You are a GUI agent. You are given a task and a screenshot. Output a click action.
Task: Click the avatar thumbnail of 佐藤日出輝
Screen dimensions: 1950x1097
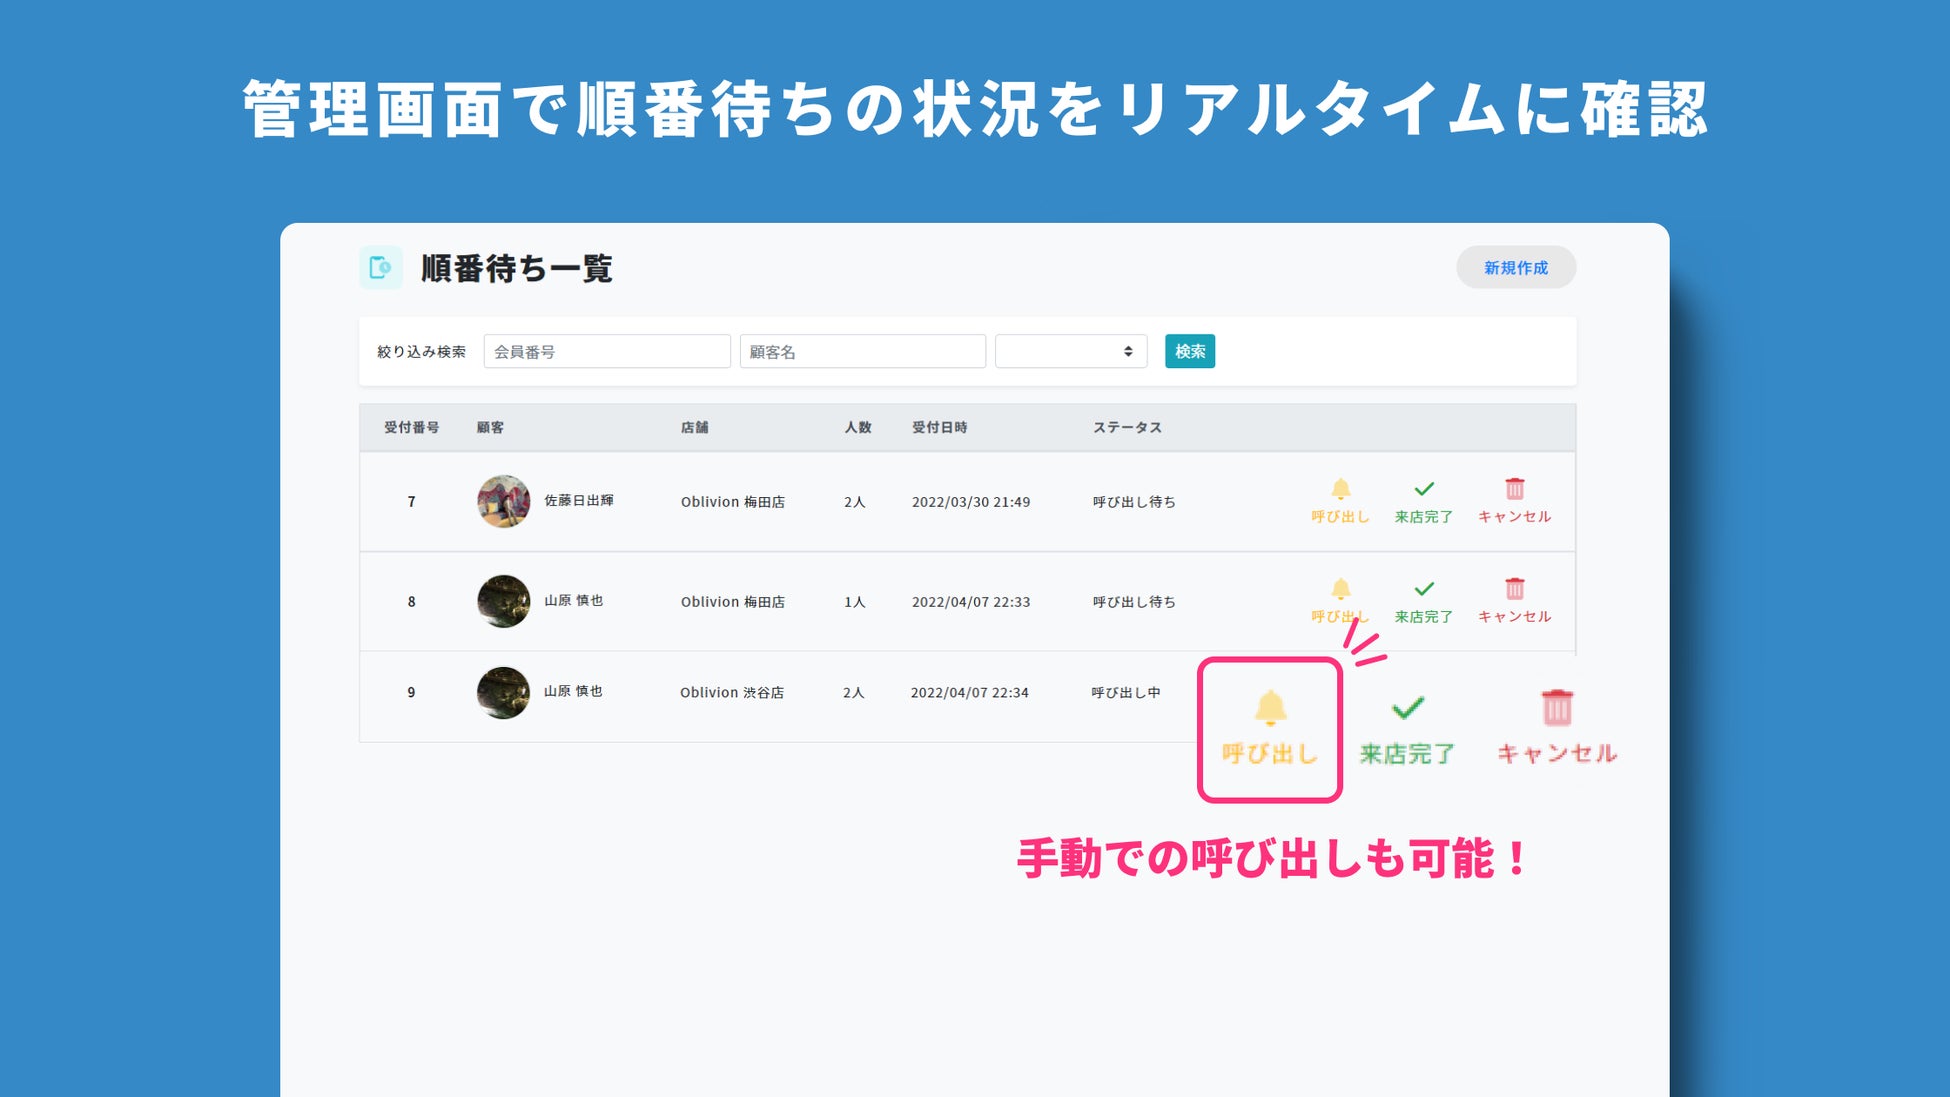click(503, 501)
